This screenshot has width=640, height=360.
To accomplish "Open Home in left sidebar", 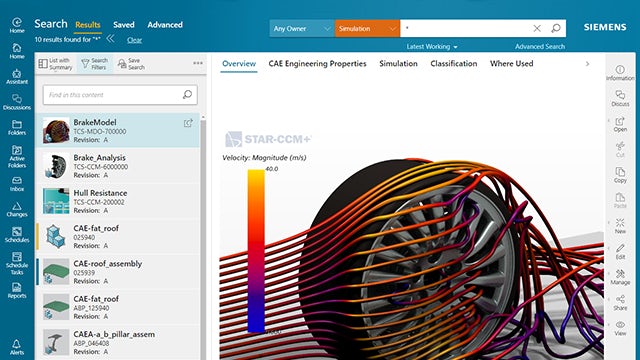I will tap(17, 51).
